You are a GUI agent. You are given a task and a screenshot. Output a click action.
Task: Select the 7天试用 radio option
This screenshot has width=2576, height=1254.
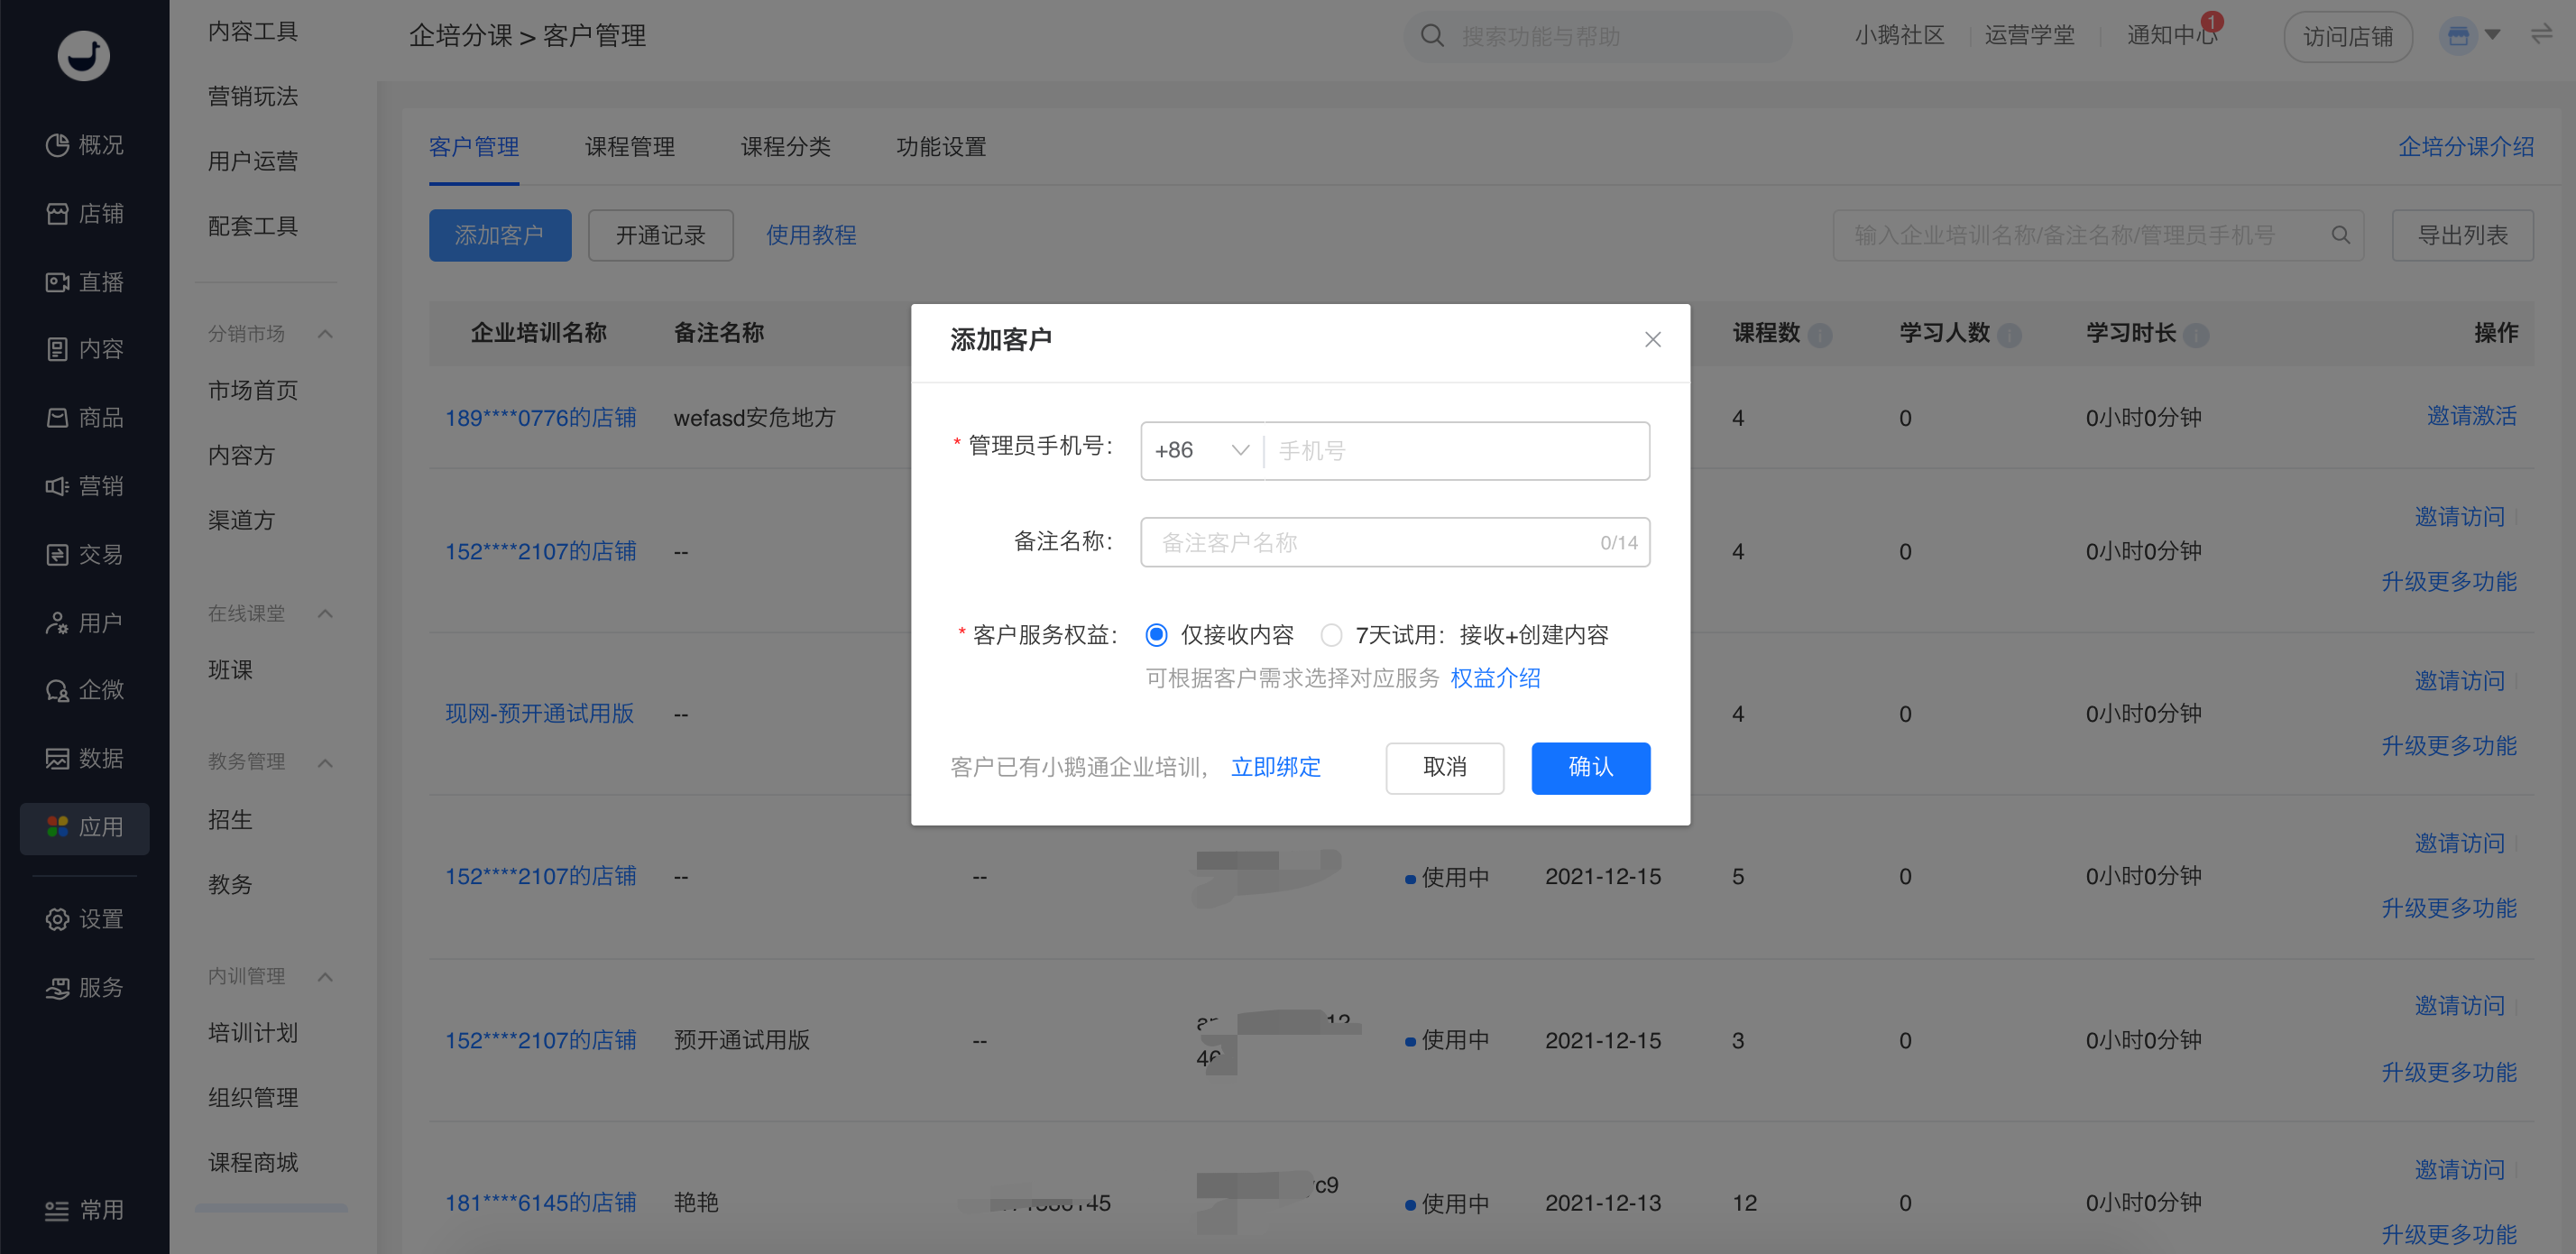coord(1331,635)
